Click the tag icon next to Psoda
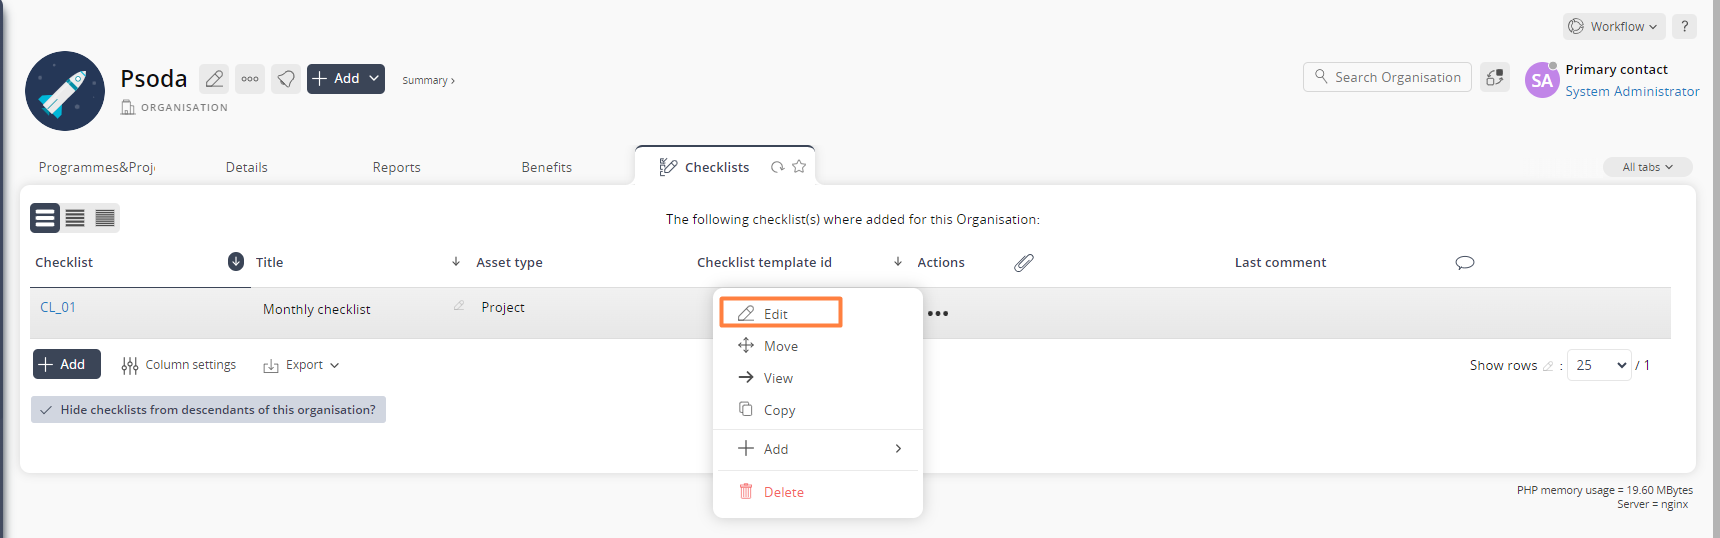 286,79
